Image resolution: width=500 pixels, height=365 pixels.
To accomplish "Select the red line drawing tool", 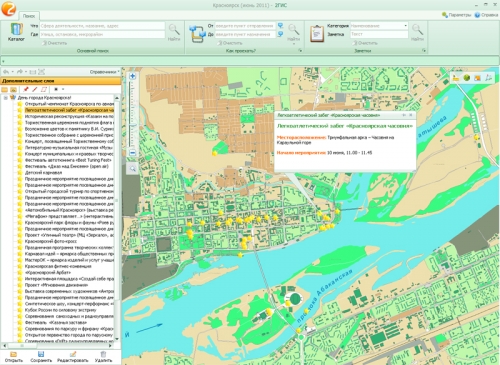I will [x=35, y=89].
